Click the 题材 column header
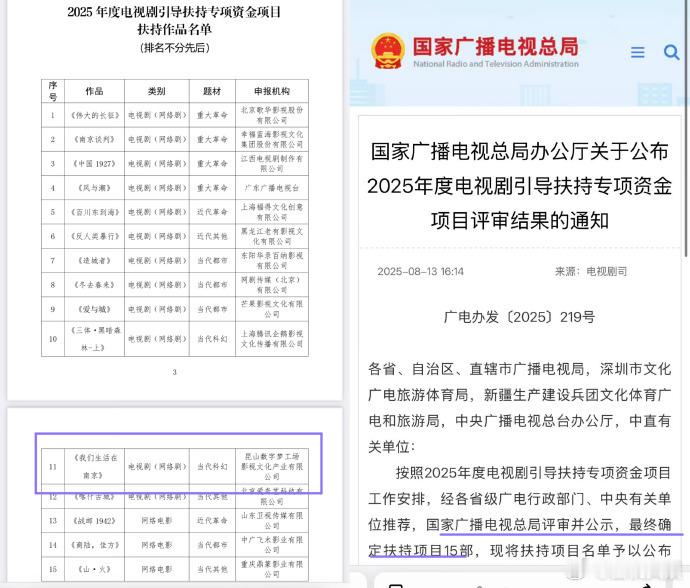 pyautogui.click(x=212, y=91)
